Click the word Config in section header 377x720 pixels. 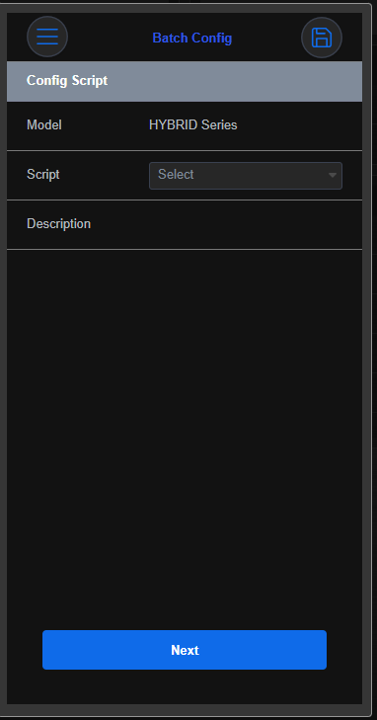pos(45,80)
